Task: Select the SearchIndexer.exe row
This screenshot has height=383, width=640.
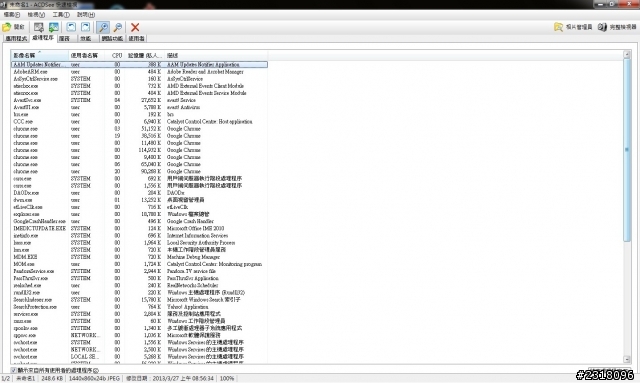Action: click(139, 300)
